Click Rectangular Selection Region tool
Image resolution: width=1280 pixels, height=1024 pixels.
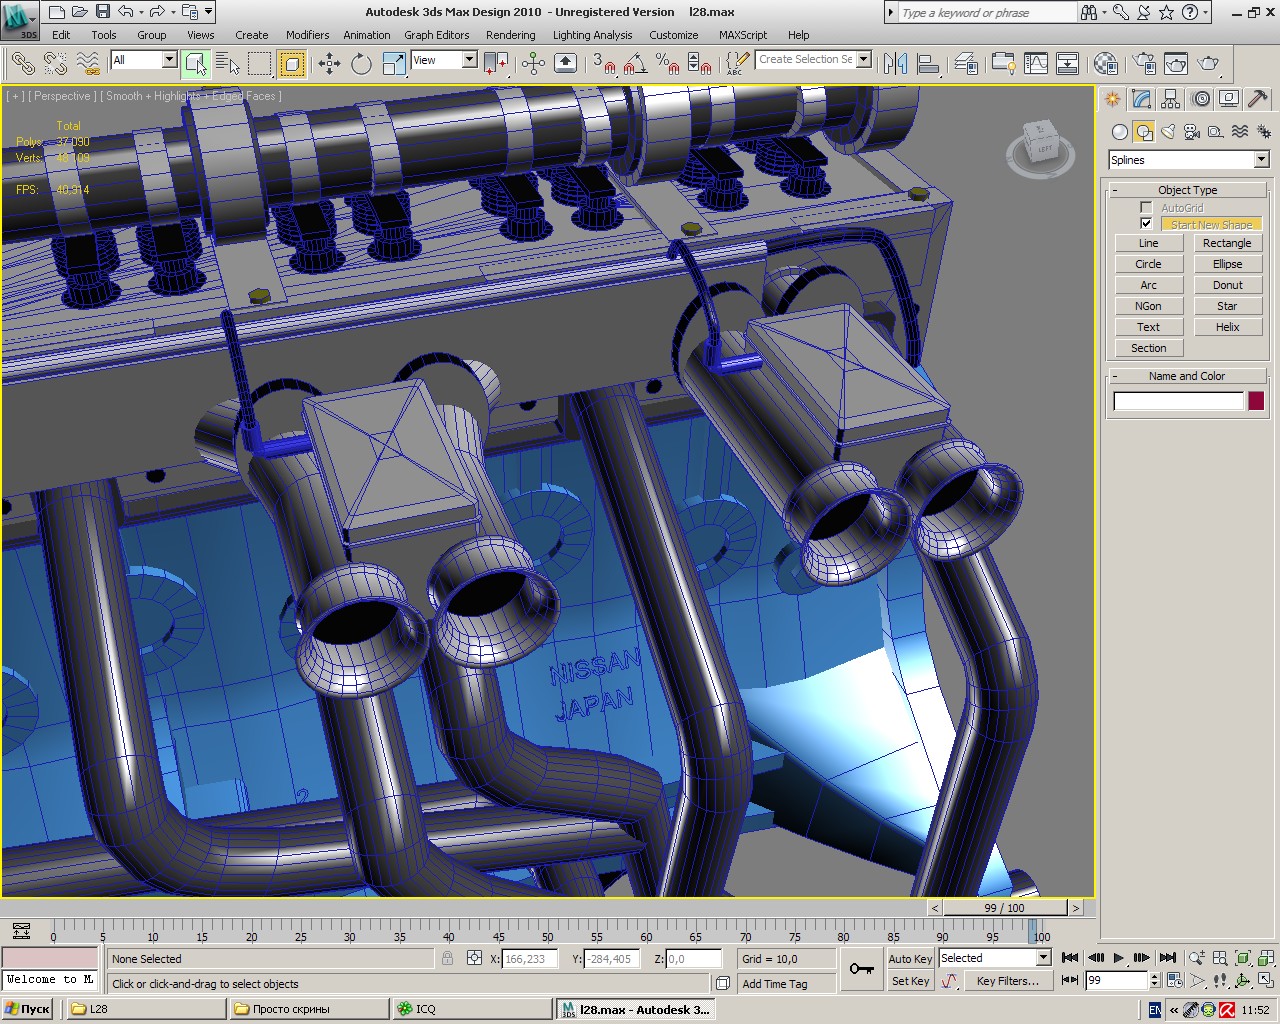260,64
